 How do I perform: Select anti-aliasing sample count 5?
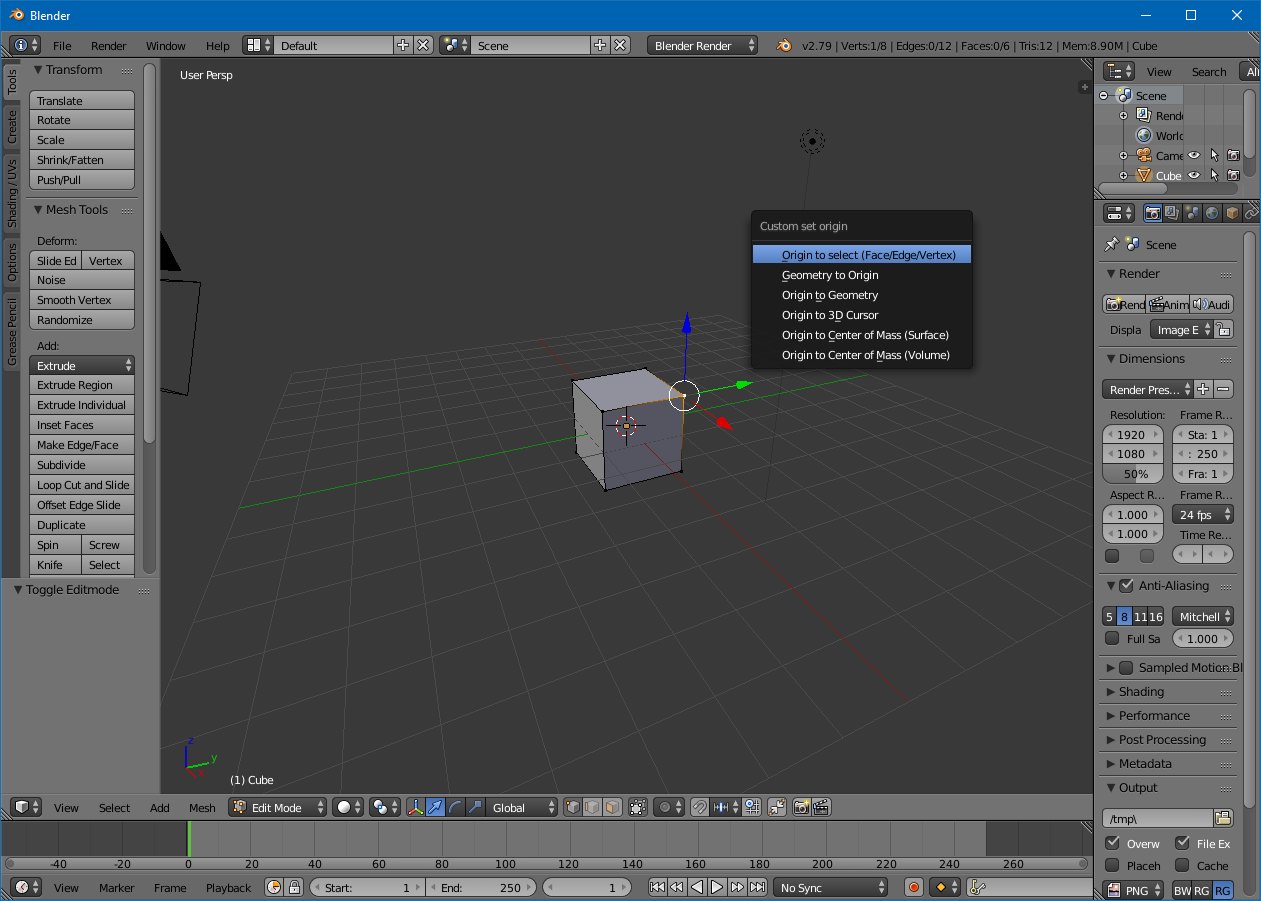(x=1109, y=617)
